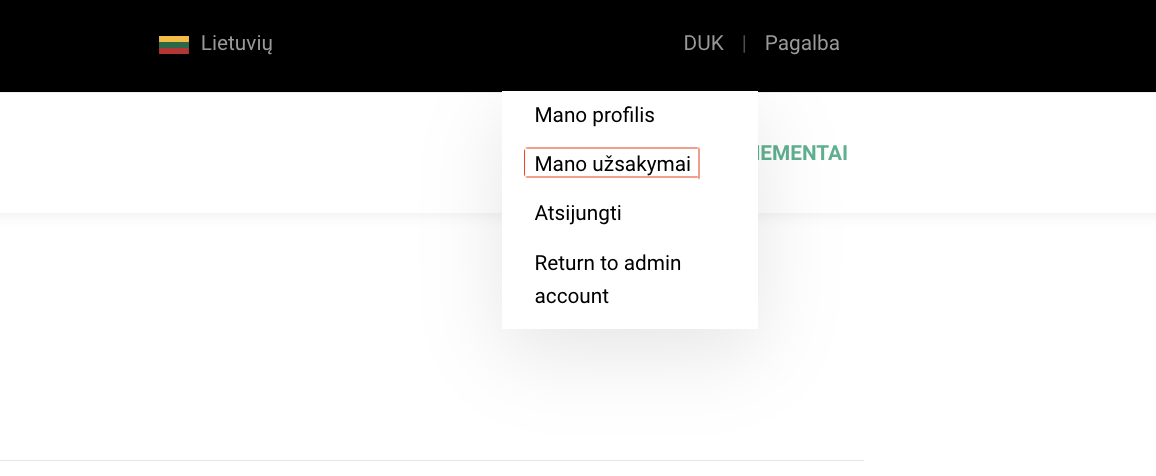The height and width of the screenshot is (476, 1156).
Task: Select Return to admin account
Action: pos(607,279)
